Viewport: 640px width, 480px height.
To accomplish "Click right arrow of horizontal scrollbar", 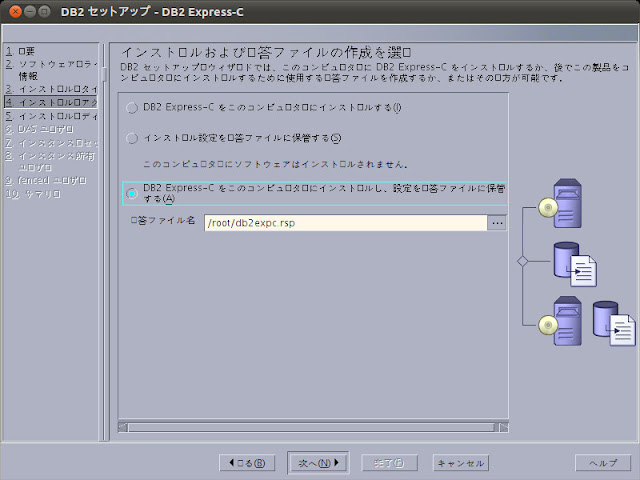I will point(504,427).
